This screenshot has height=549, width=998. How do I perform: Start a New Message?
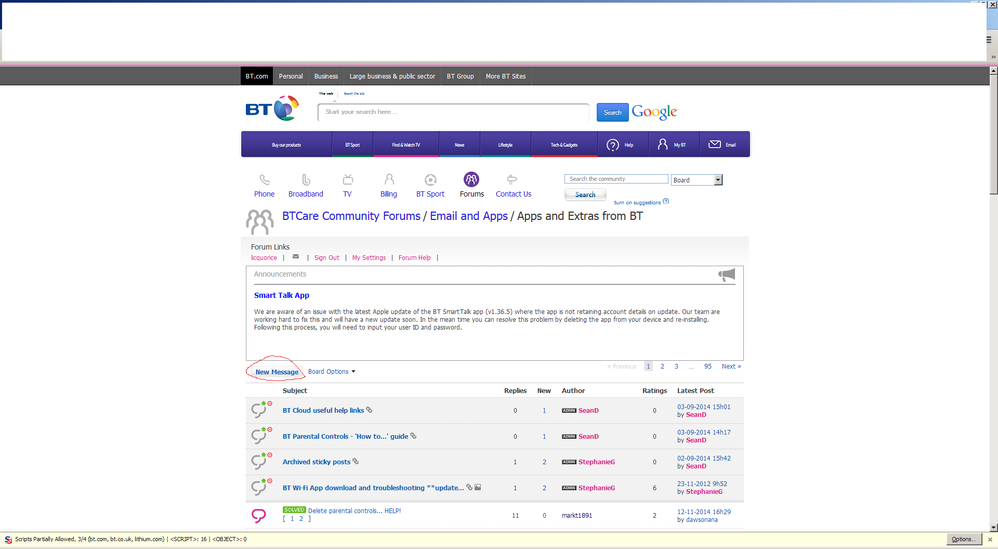coord(277,372)
